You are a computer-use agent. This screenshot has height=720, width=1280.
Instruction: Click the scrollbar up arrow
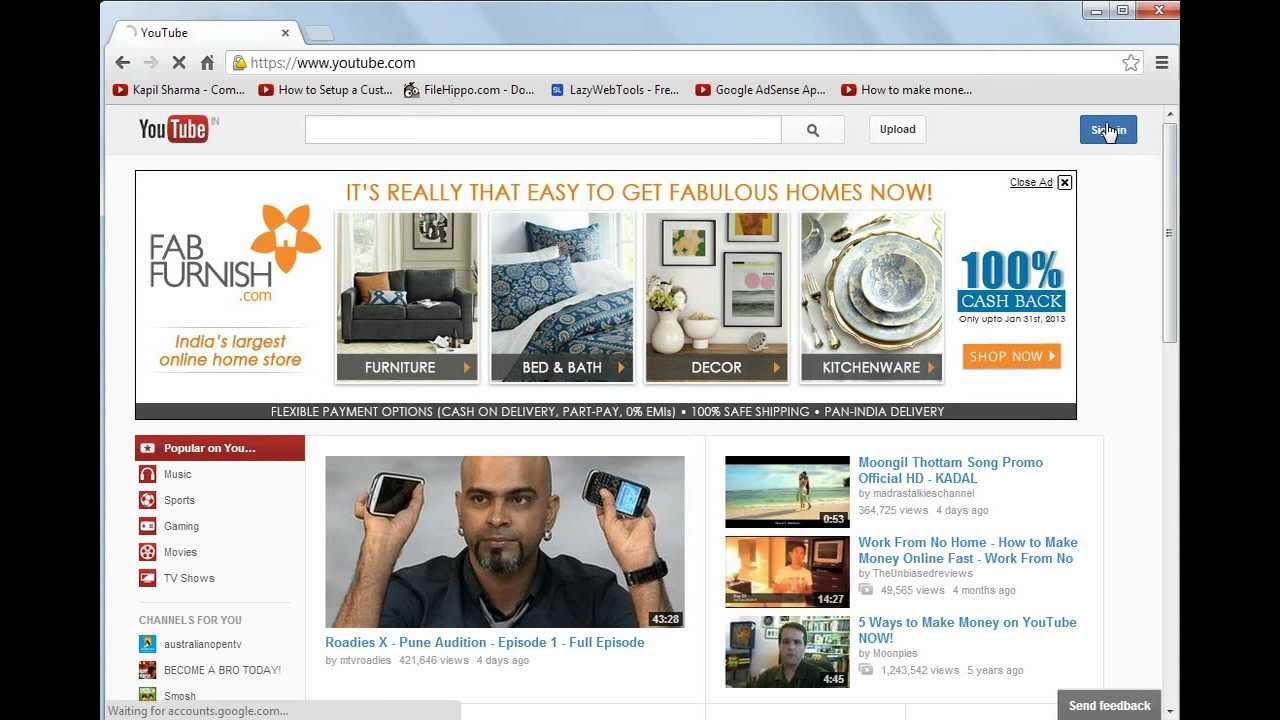tap(1169, 114)
